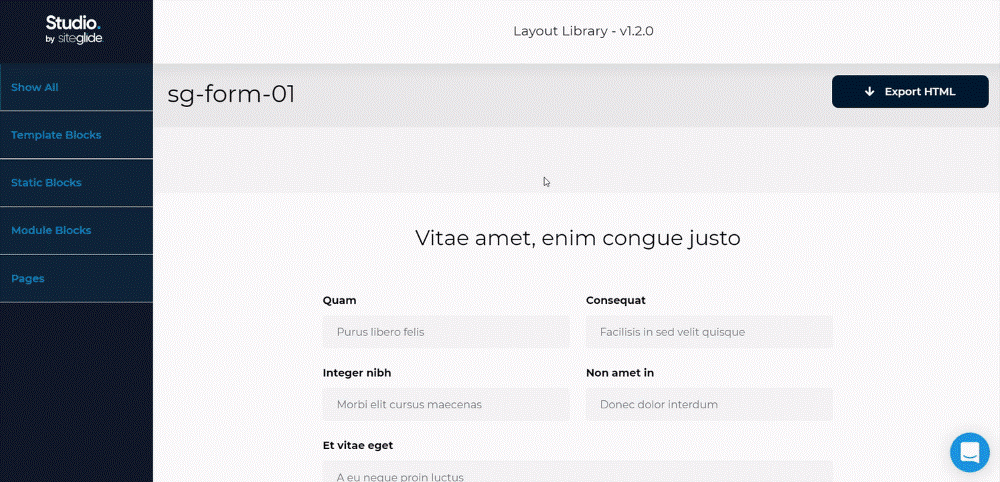Click the Quam field label
Screen dimensions: 1000x482
click(x=340, y=300)
